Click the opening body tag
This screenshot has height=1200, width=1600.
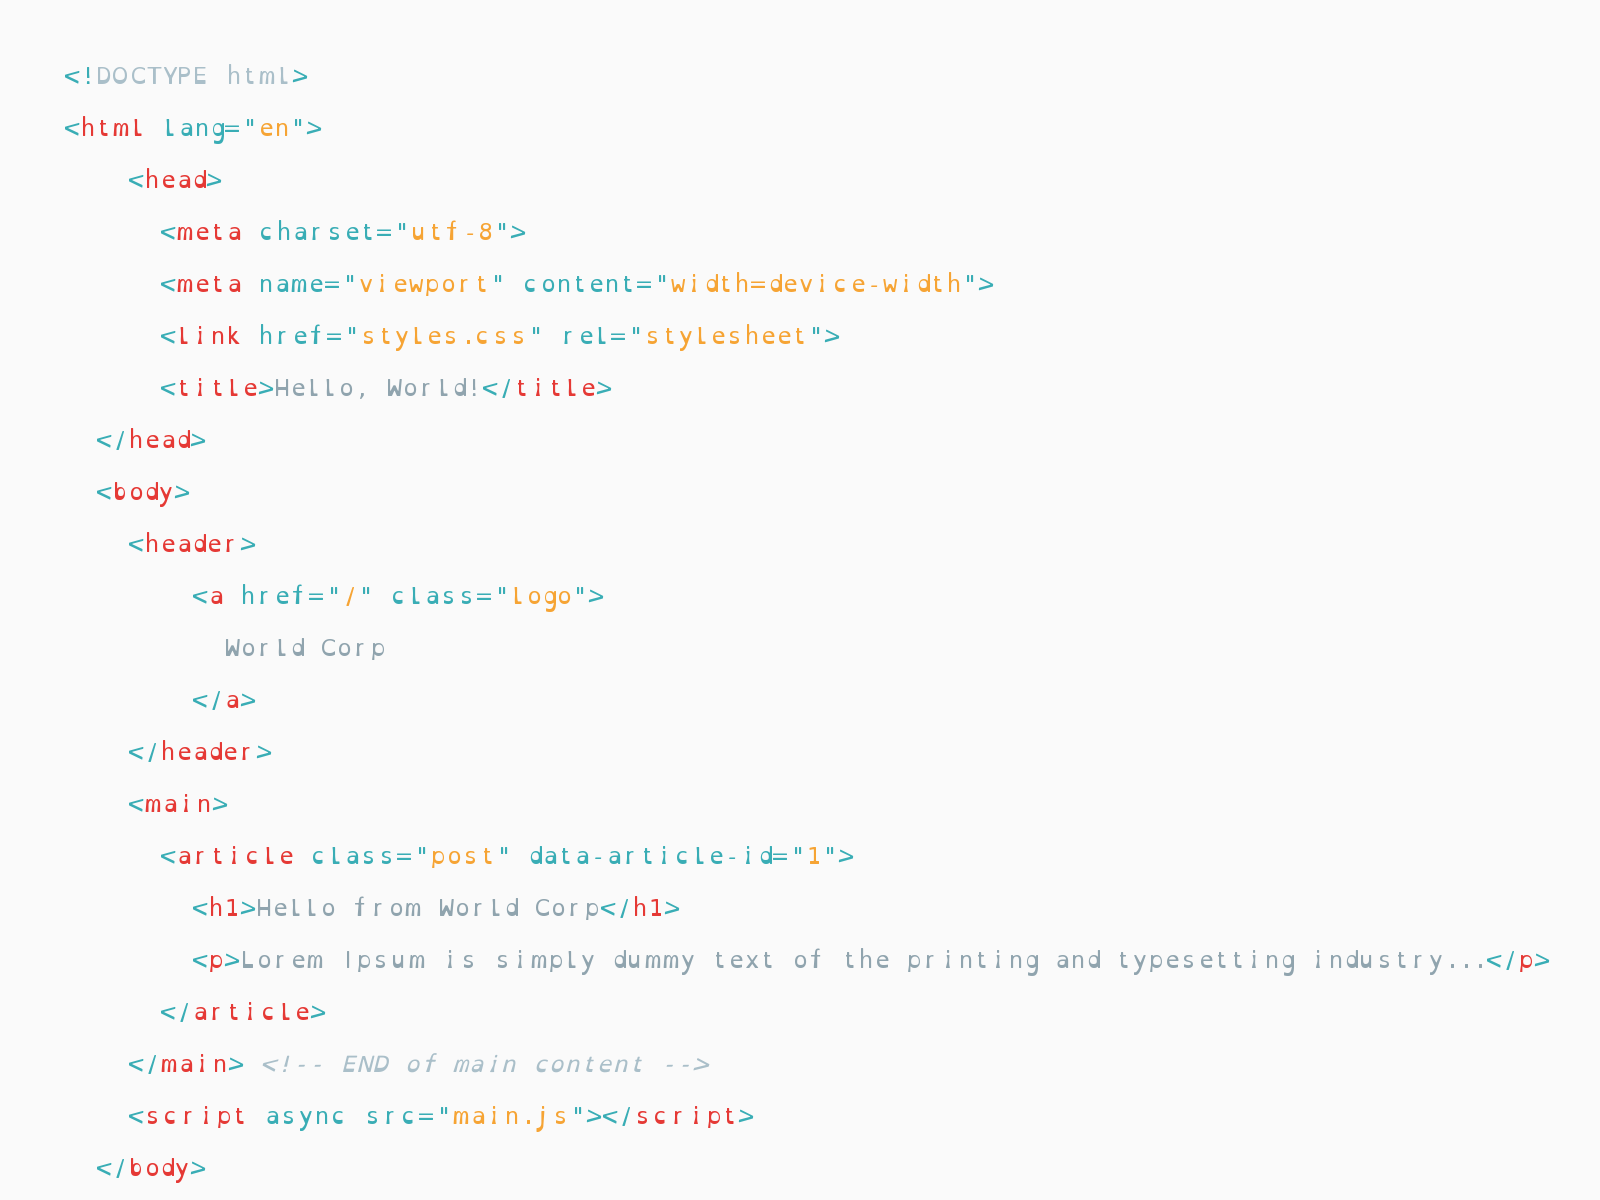click(x=143, y=493)
